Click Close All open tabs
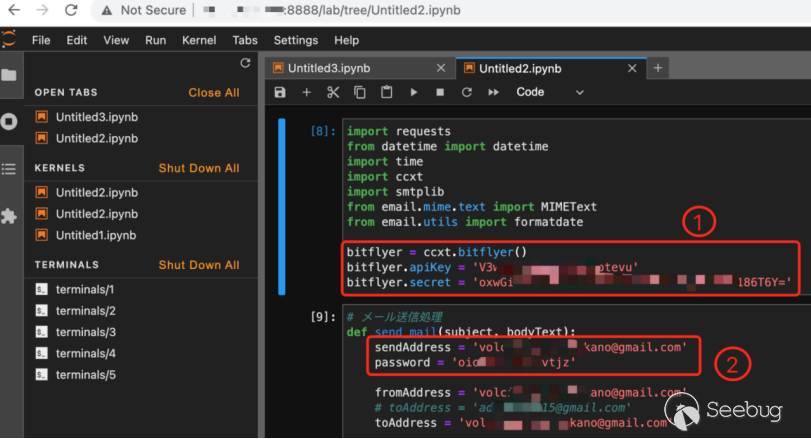 (x=214, y=93)
